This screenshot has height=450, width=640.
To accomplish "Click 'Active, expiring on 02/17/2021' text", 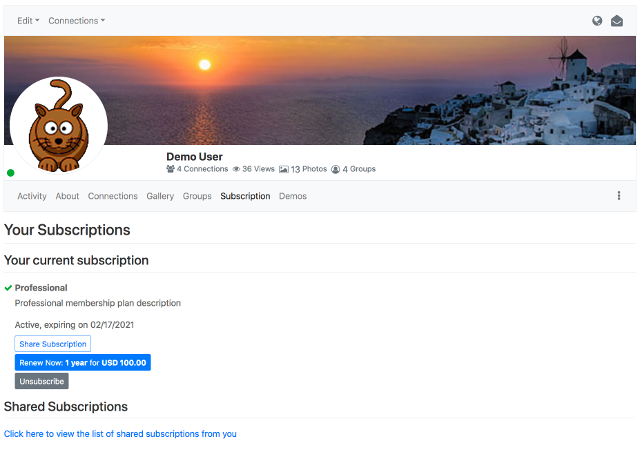I will click(74, 325).
